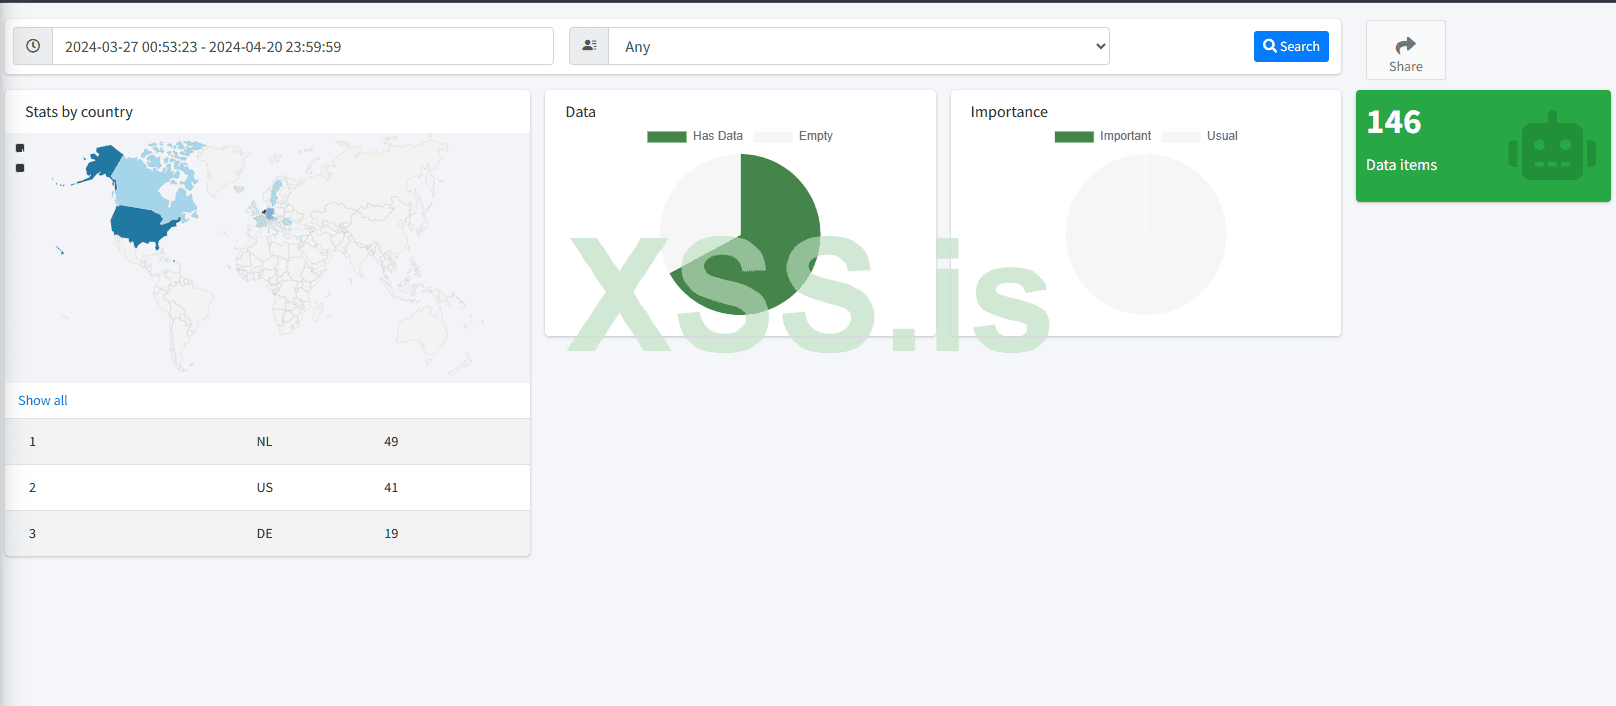Click the US country cell
The image size is (1616, 706).
click(x=264, y=487)
